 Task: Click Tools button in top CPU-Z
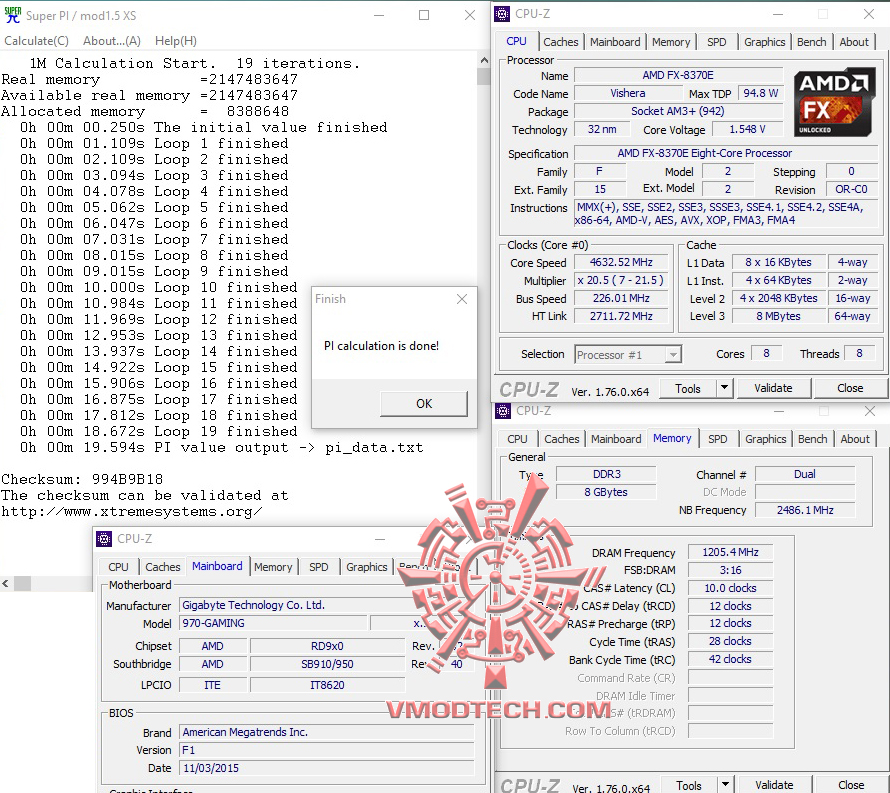(x=688, y=389)
